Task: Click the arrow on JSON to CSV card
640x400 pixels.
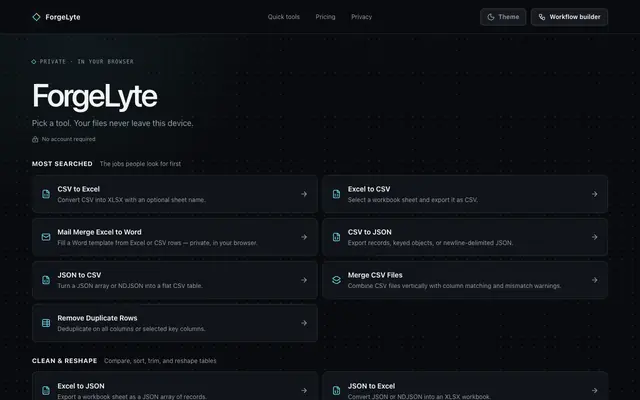Action: click(304, 280)
